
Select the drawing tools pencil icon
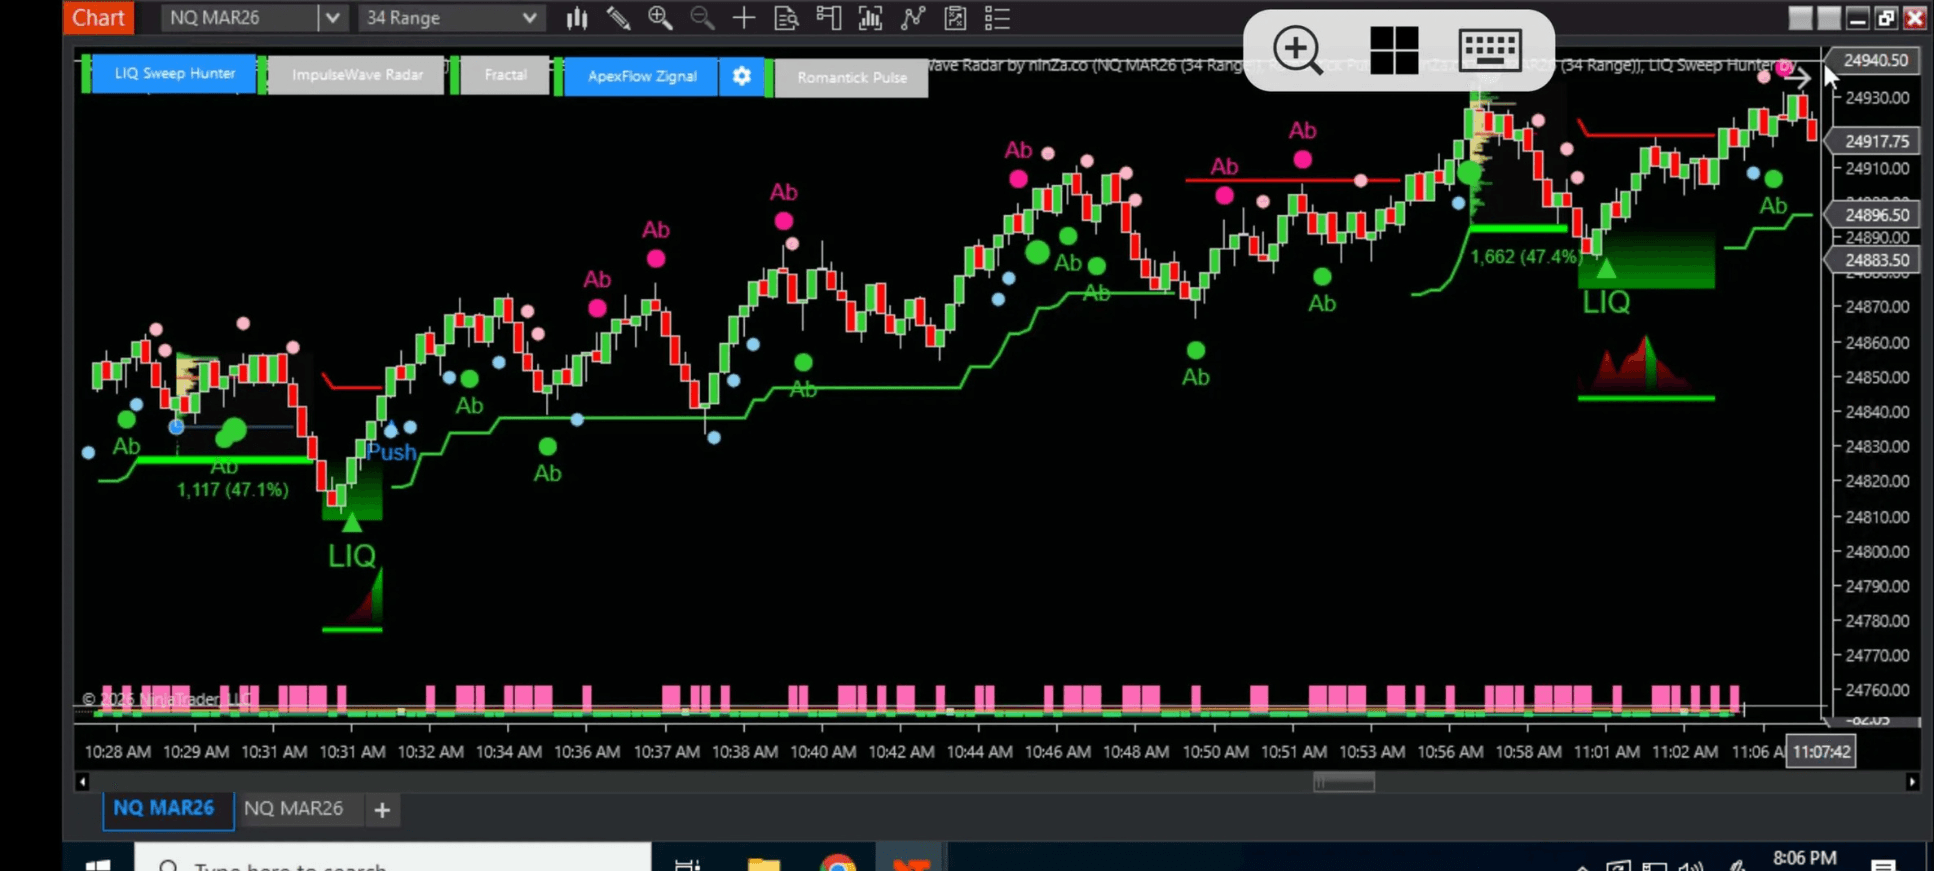click(618, 18)
